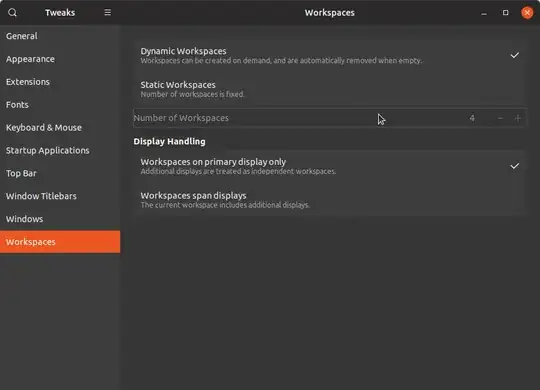Open the Appearance section

coord(60,59)
